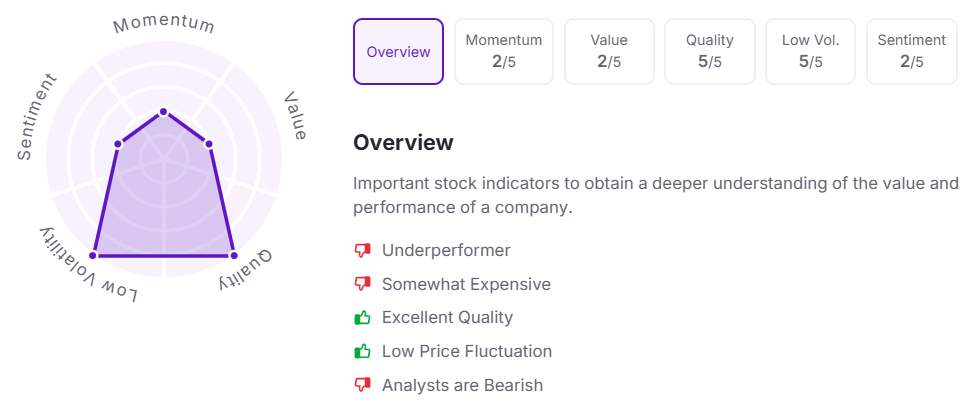This screenshot has width=979, height=406.
Task: Select the Sentiment 2/5 tab
Action: click(911, 52)
